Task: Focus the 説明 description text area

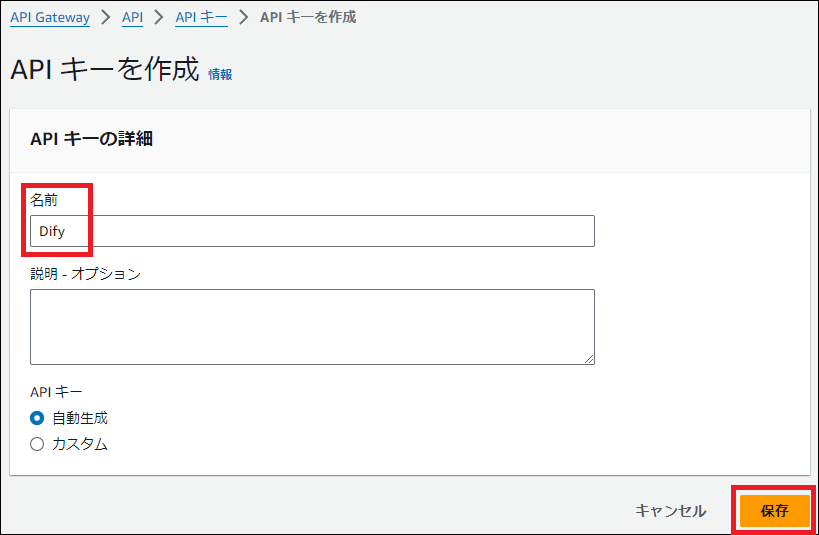Action: [312, 326]
